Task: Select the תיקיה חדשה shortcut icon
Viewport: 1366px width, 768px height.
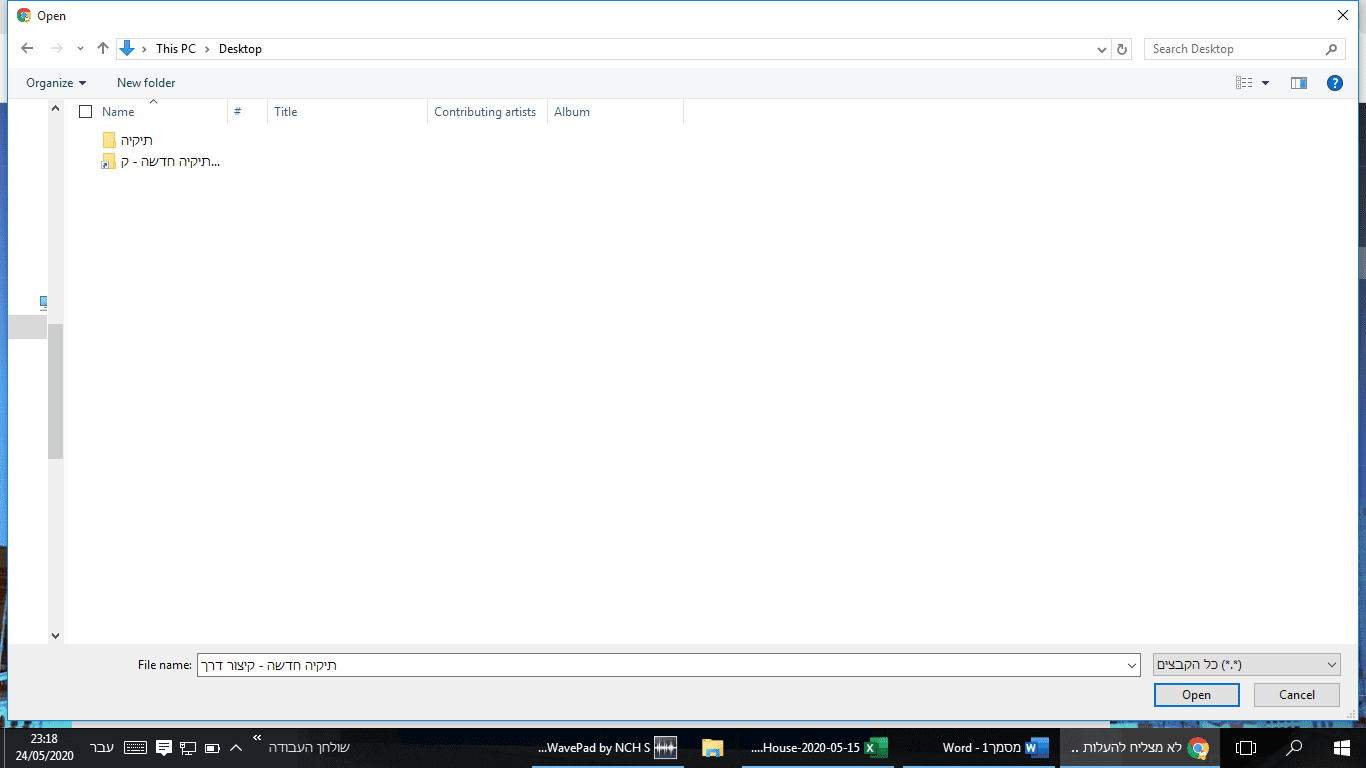Action: [109, 161]
